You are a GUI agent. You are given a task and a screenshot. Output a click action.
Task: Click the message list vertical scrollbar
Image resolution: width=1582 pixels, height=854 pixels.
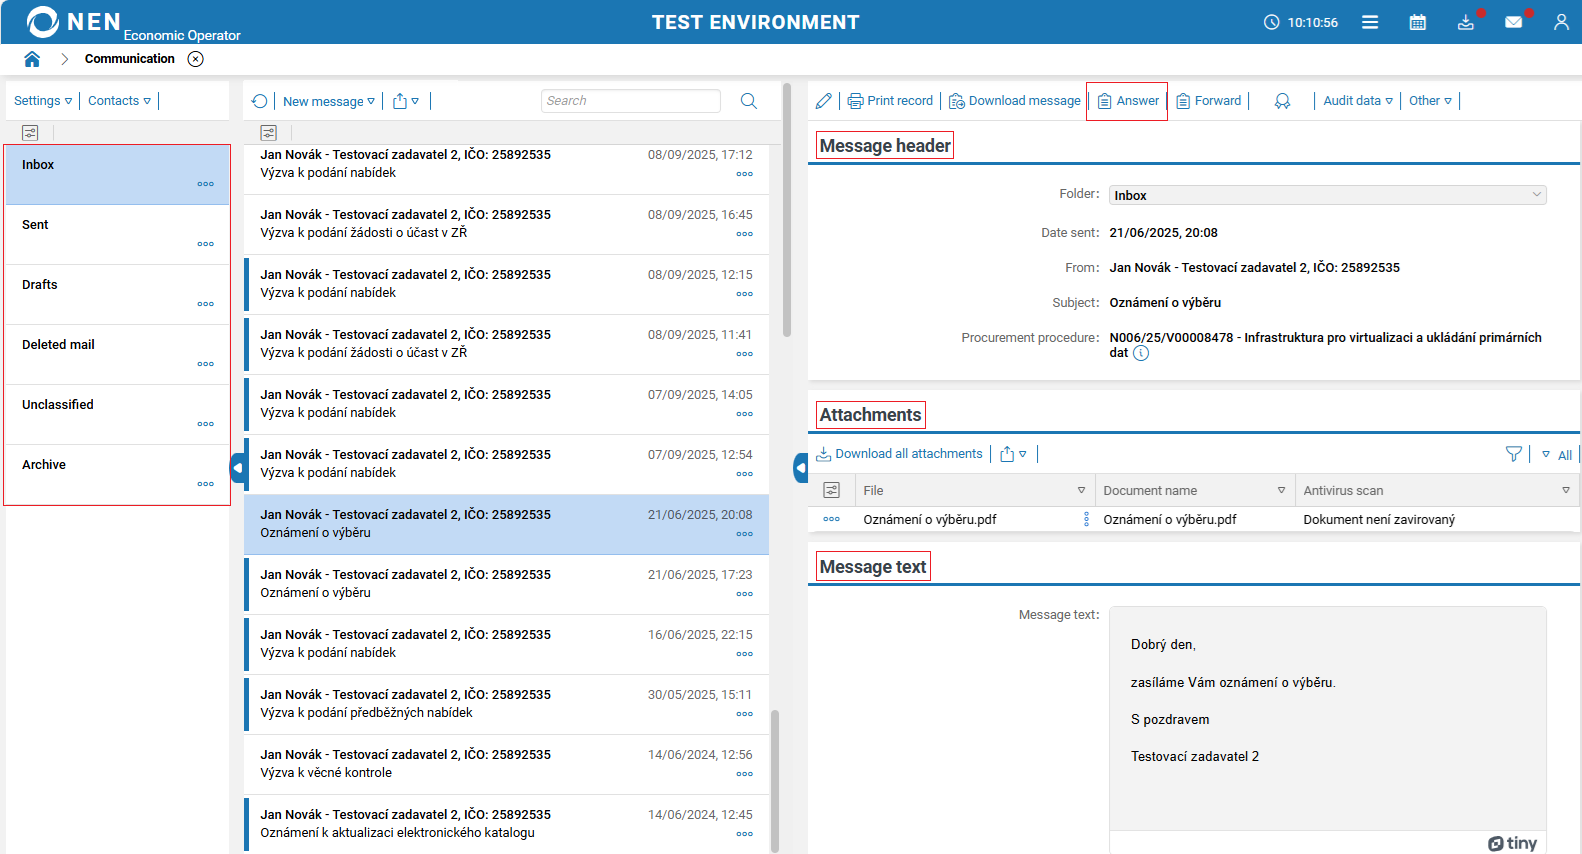tap(776, 780)
